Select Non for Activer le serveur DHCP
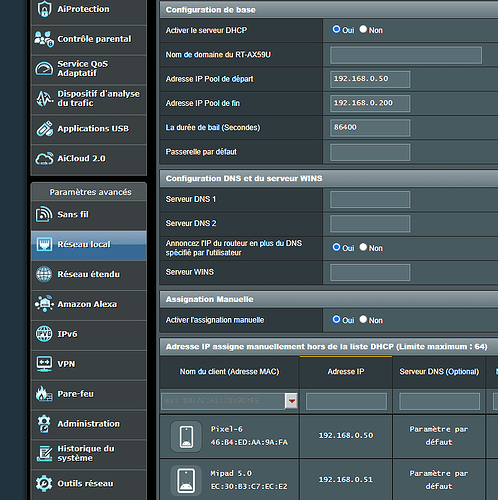 363,29
